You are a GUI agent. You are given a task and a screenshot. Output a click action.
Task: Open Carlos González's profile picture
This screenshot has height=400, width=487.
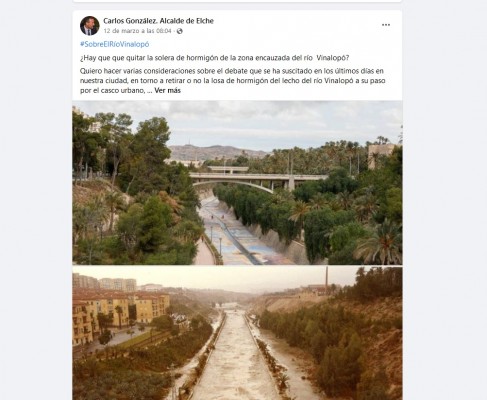click(x=90, y=26)
